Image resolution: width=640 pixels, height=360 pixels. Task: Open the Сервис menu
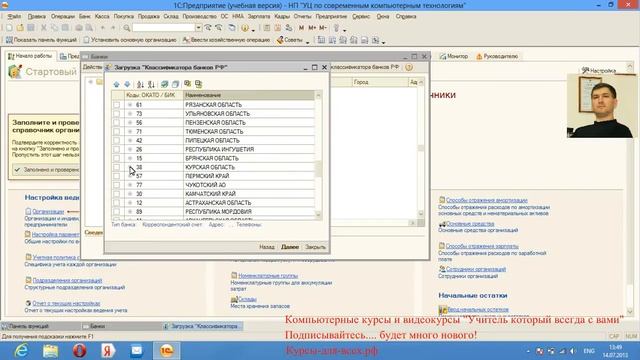pyautogui.click(x=361, y=17)
